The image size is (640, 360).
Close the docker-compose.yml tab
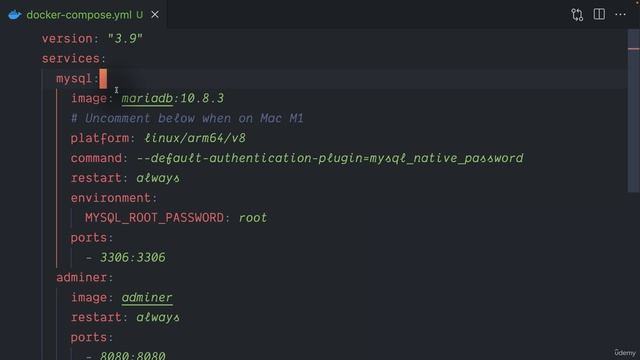point(155,15)
